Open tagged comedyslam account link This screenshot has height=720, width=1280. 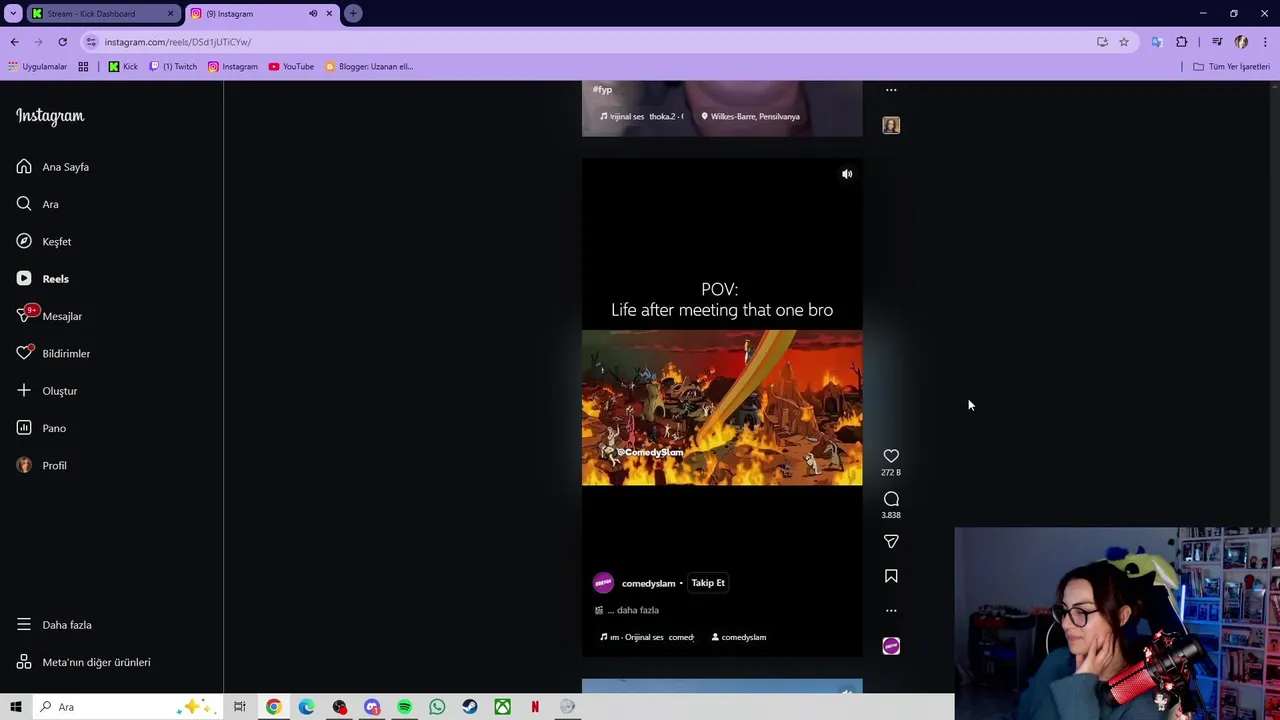(738, 637)
